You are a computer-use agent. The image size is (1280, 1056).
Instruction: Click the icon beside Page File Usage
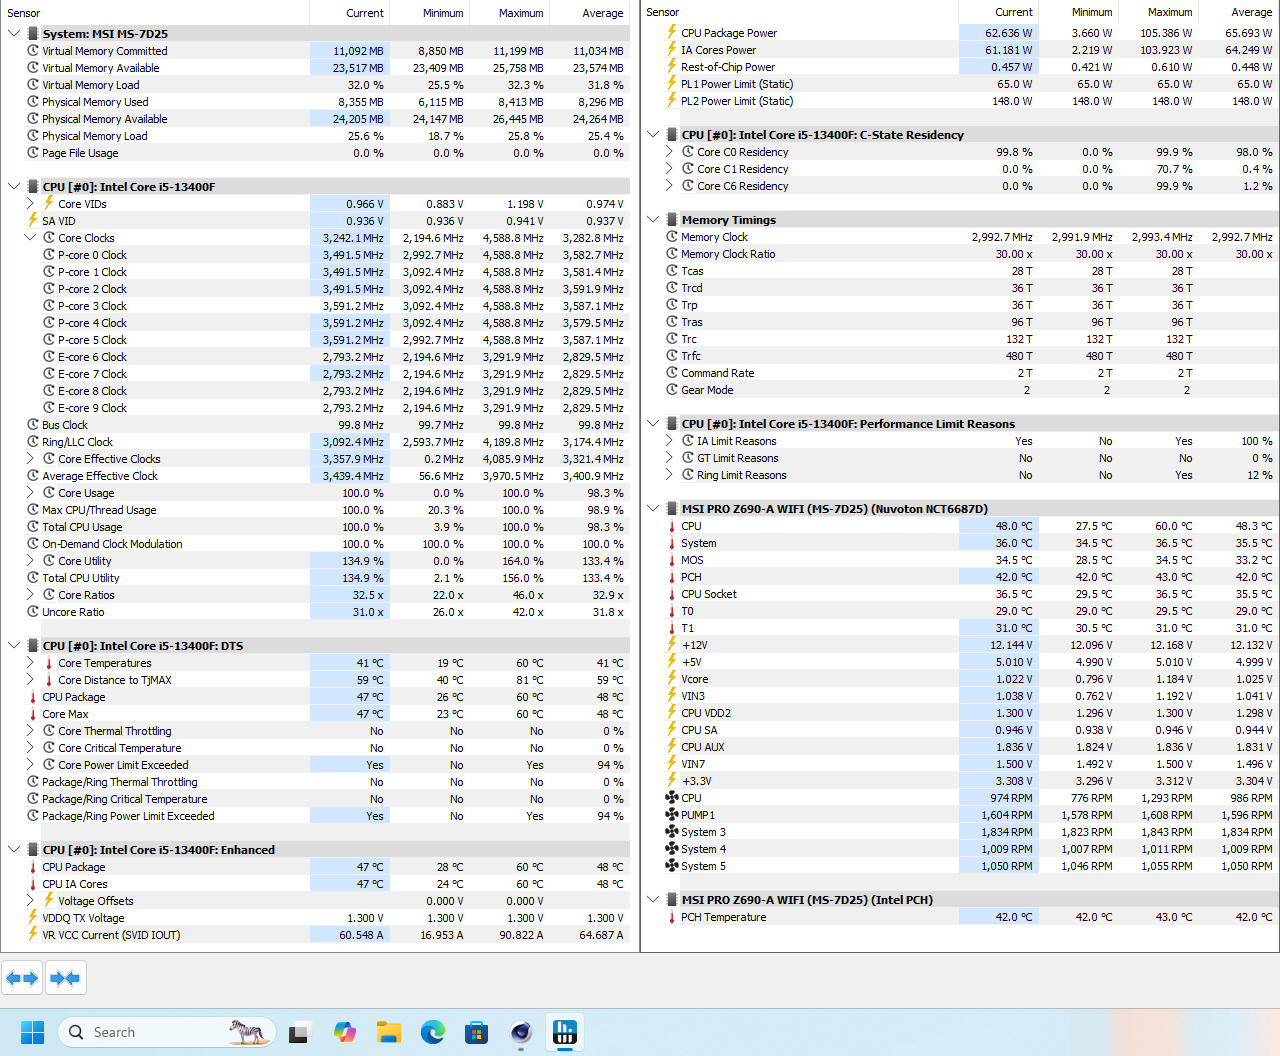(33, 153)
